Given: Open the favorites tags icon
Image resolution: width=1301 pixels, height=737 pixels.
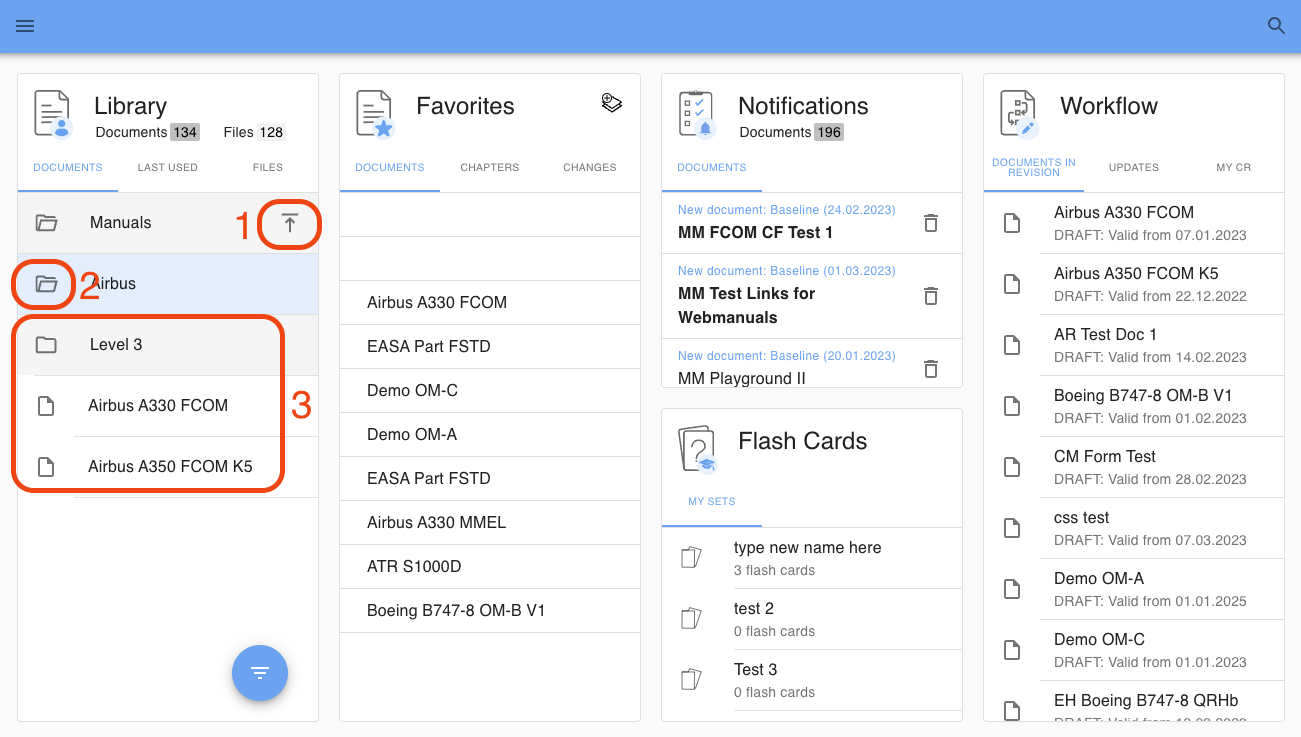Looking at the screenshot, I should pos(612,102).
